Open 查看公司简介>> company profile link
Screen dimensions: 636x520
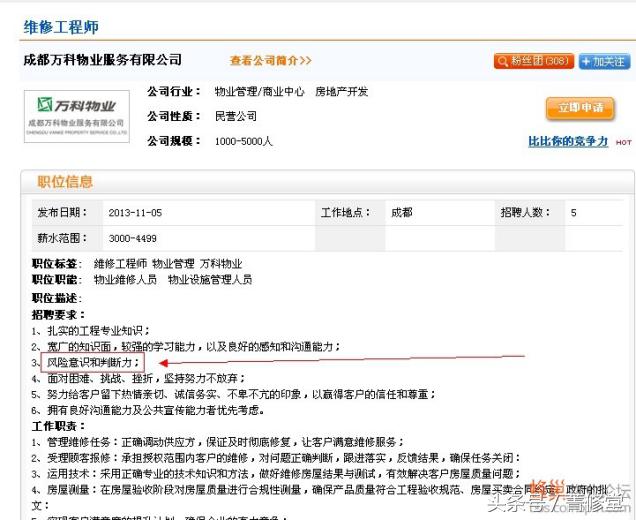click(271, 61)
